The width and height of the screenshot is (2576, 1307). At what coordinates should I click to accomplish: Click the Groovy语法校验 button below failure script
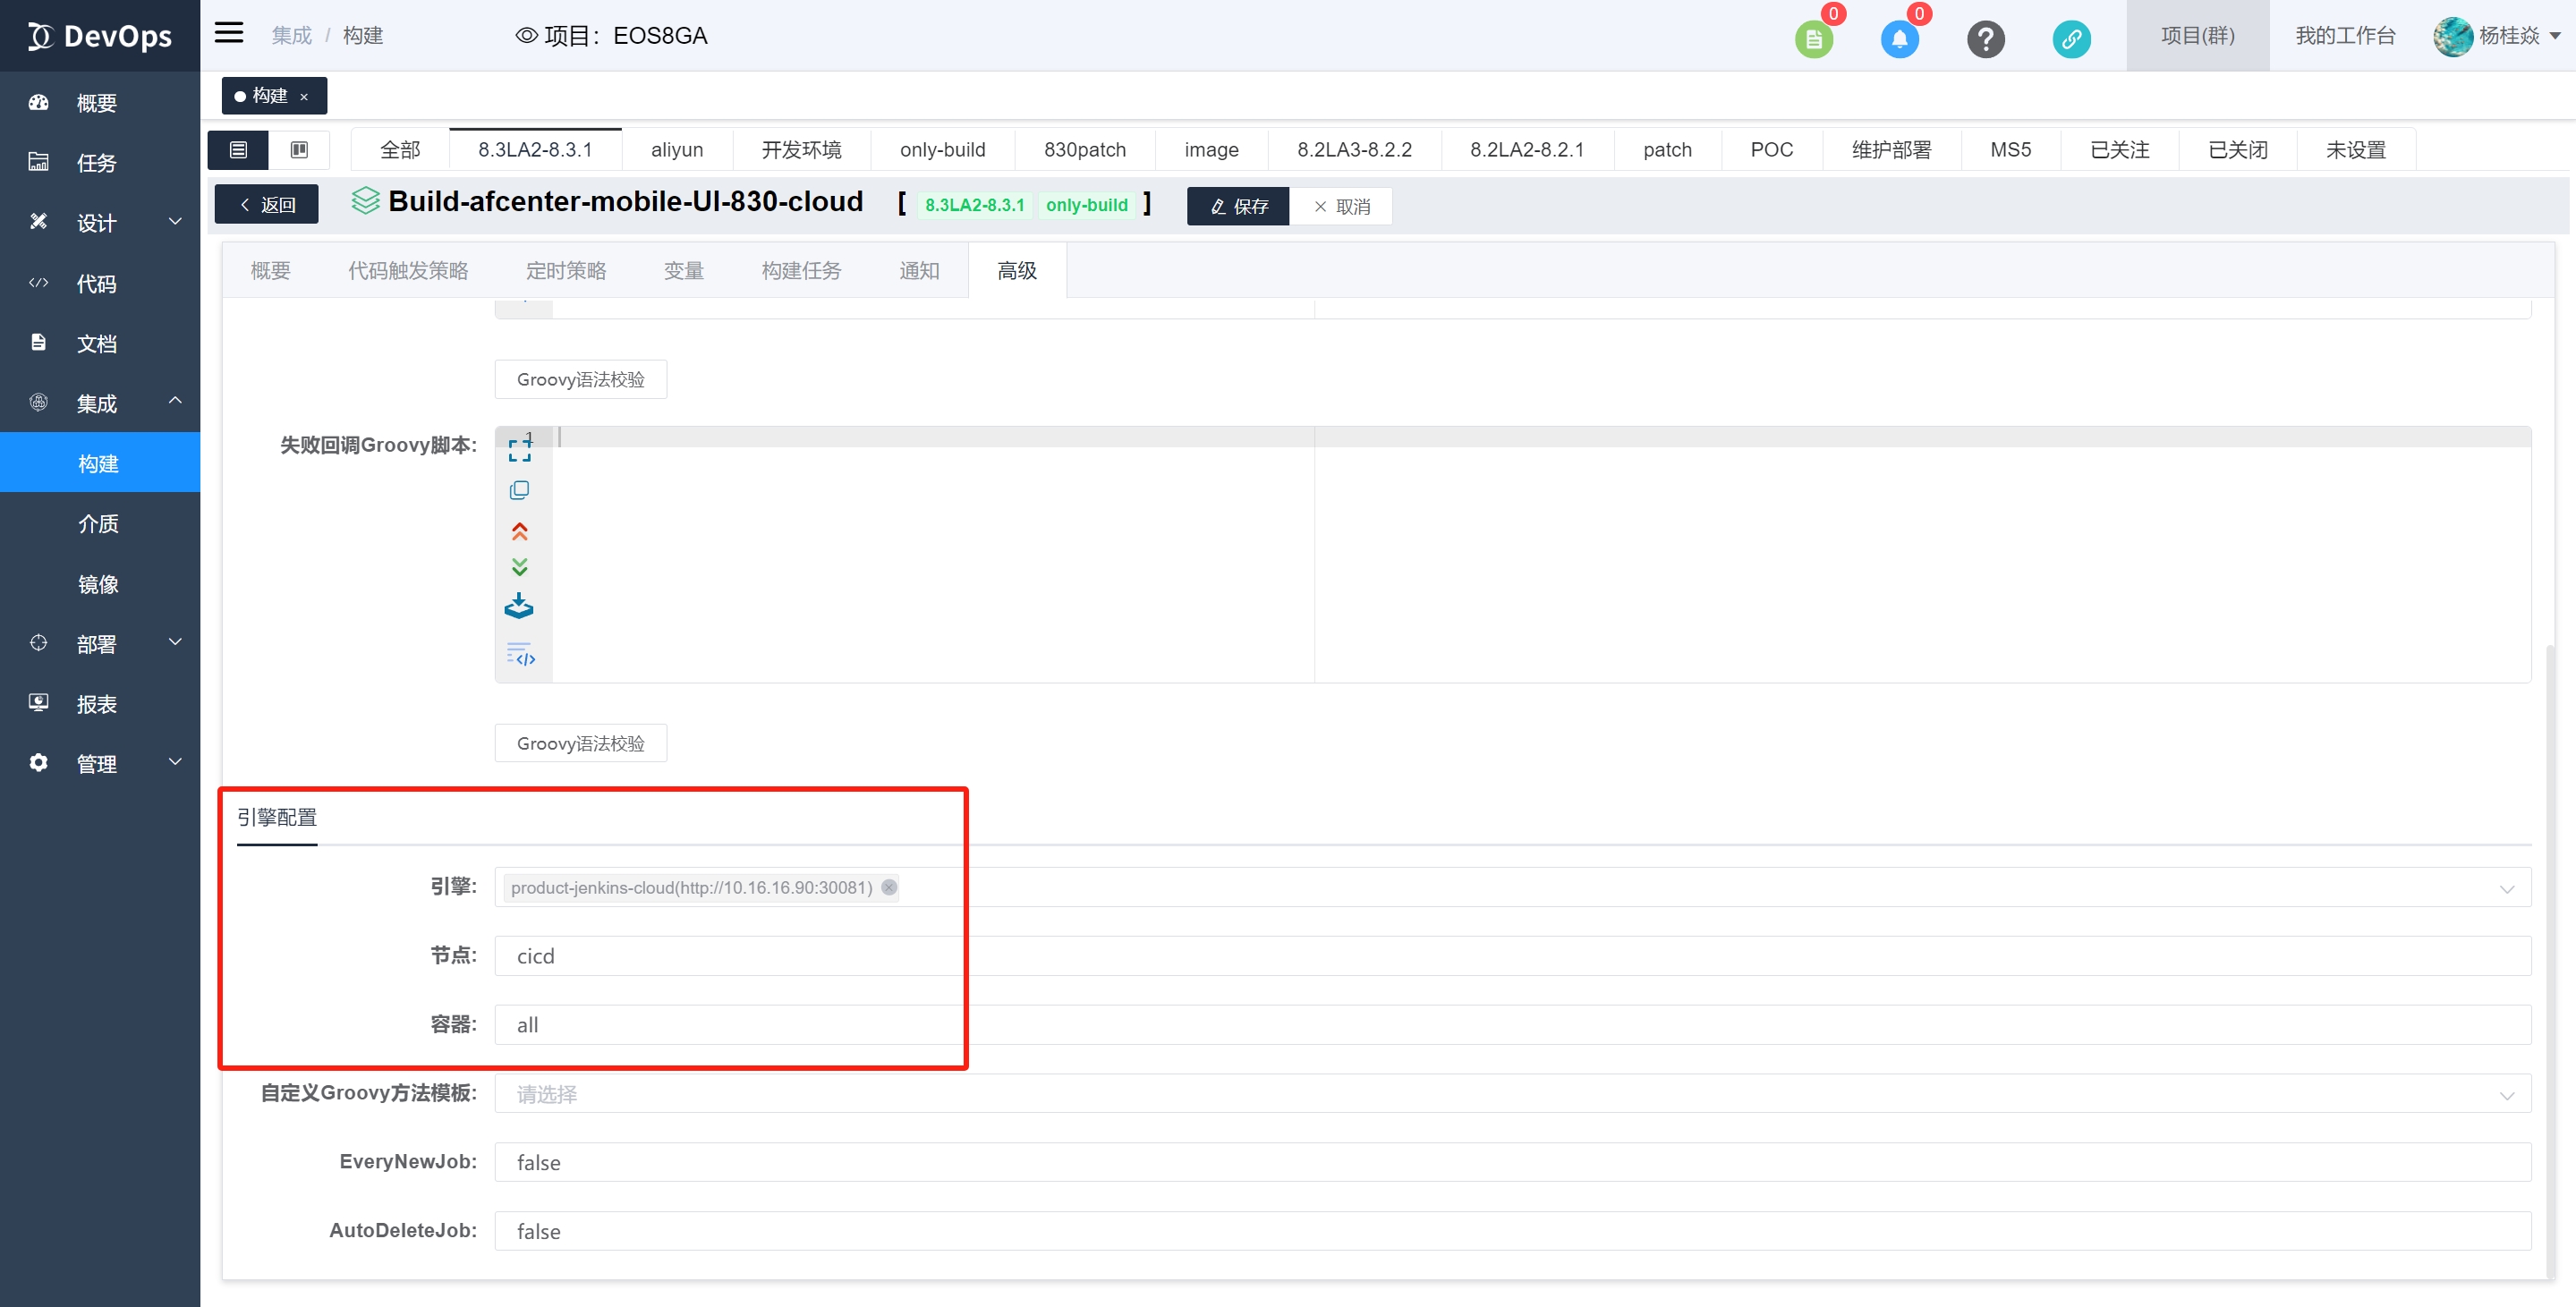click(x=580, y=743)
